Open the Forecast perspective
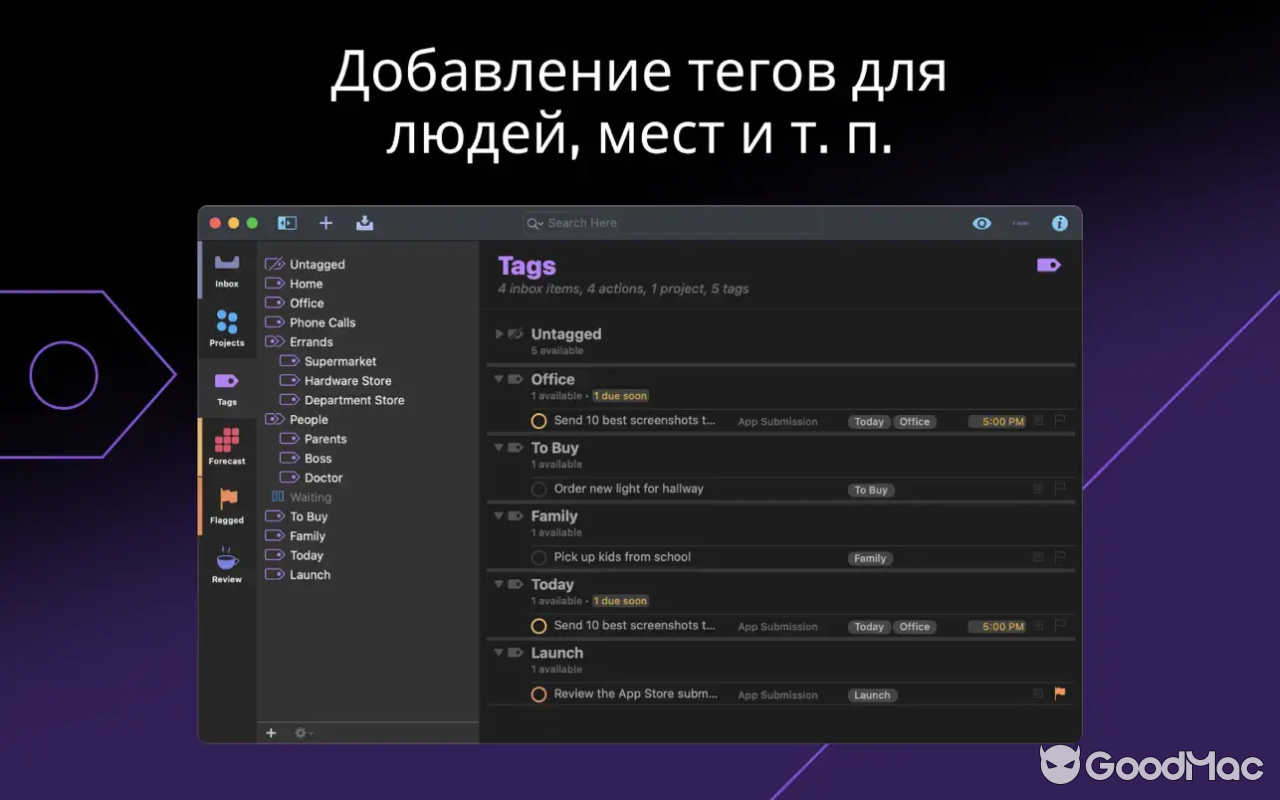The width and height of the screenshot is (1280, 800). coord(226,445)
